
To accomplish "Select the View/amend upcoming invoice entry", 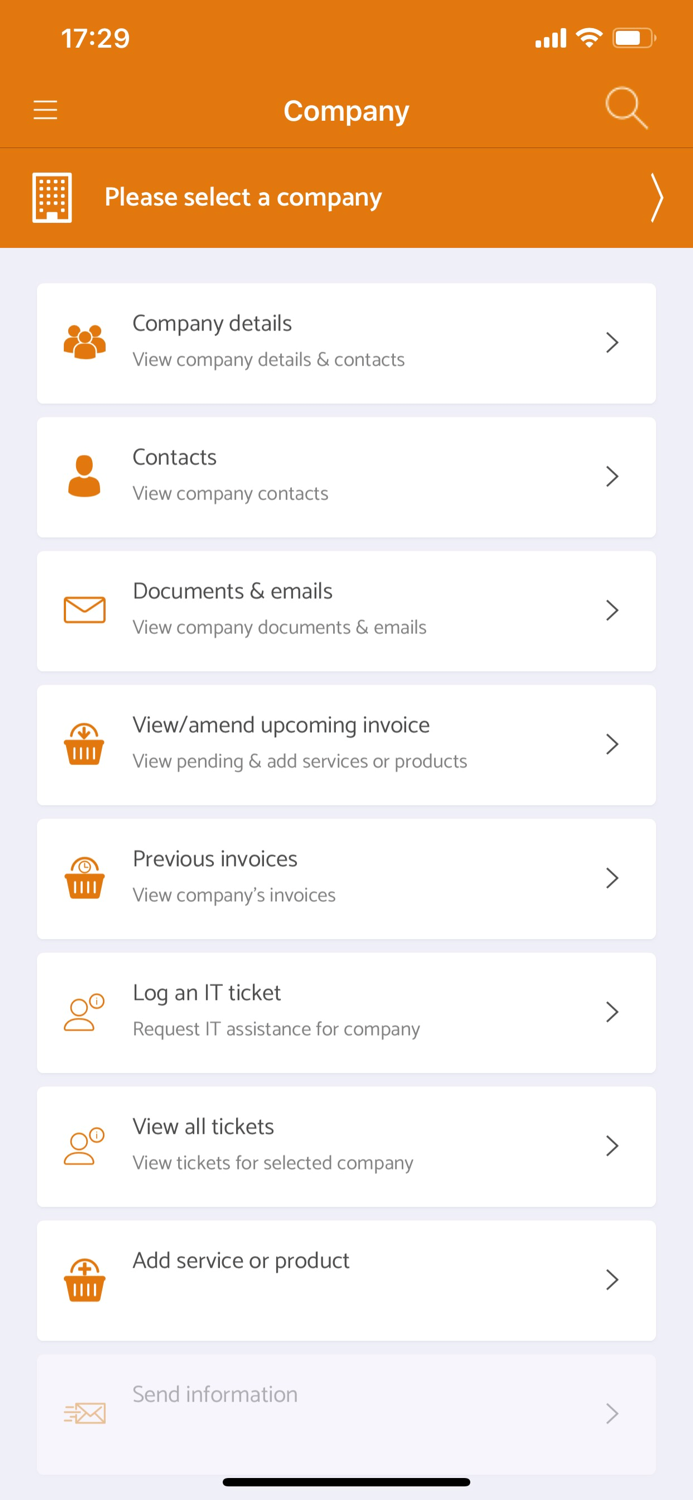I will (346, 744).
